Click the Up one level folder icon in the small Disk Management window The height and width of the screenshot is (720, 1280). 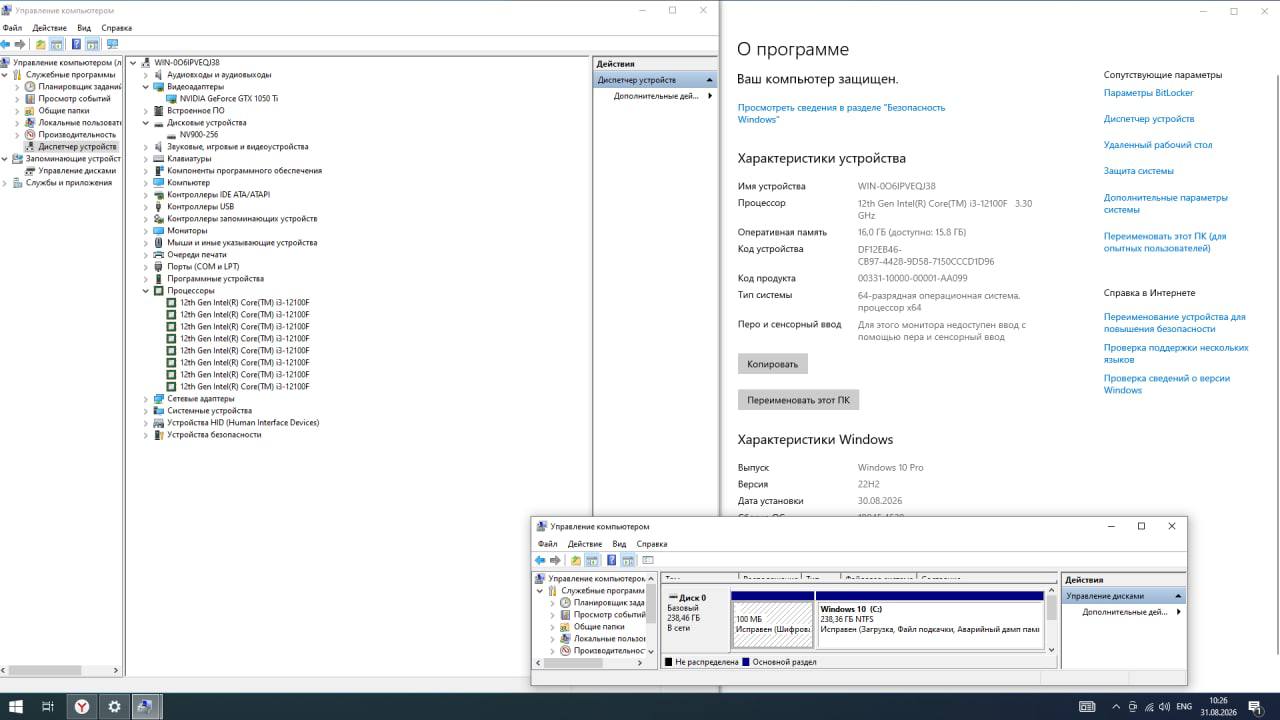tap(575, 560)
